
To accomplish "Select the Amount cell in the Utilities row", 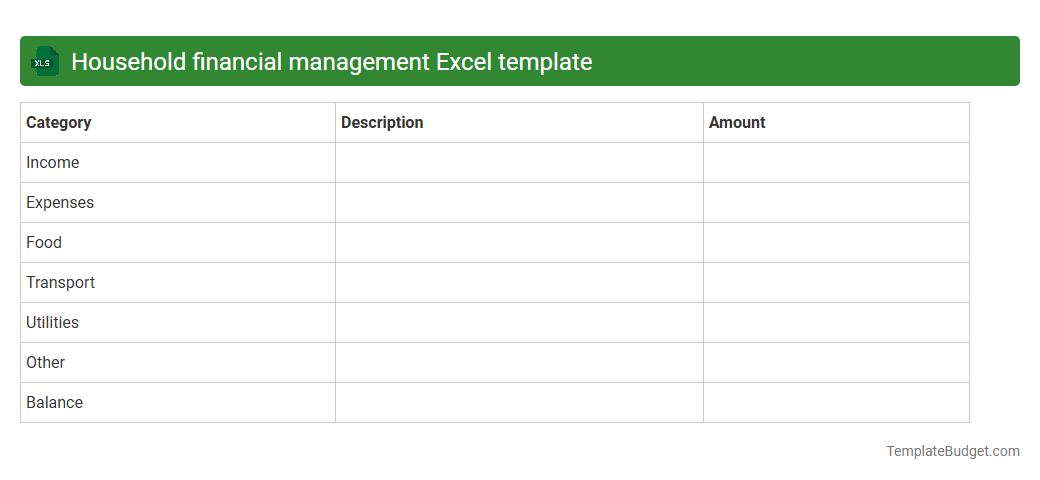I will [x=836, y=323].
